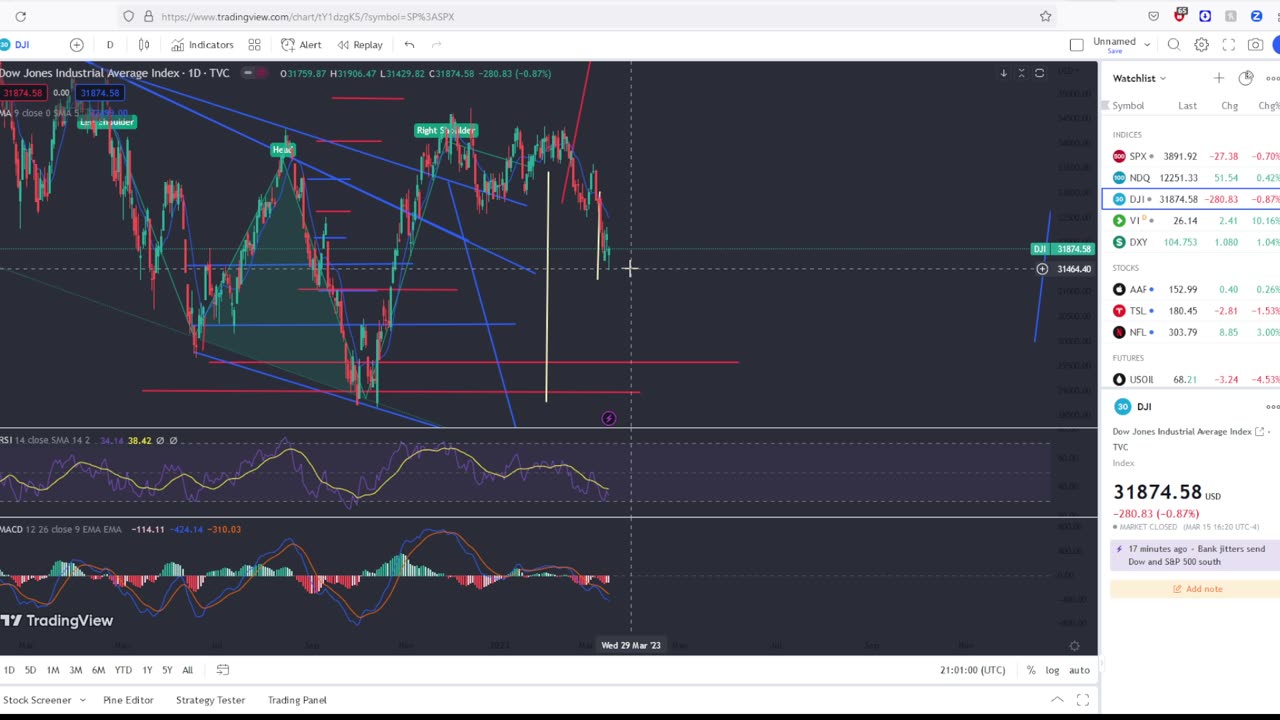Add symbol to watchlist plus icon
The height and width of the screenshot is (720, 1280).
[1218, 78]
